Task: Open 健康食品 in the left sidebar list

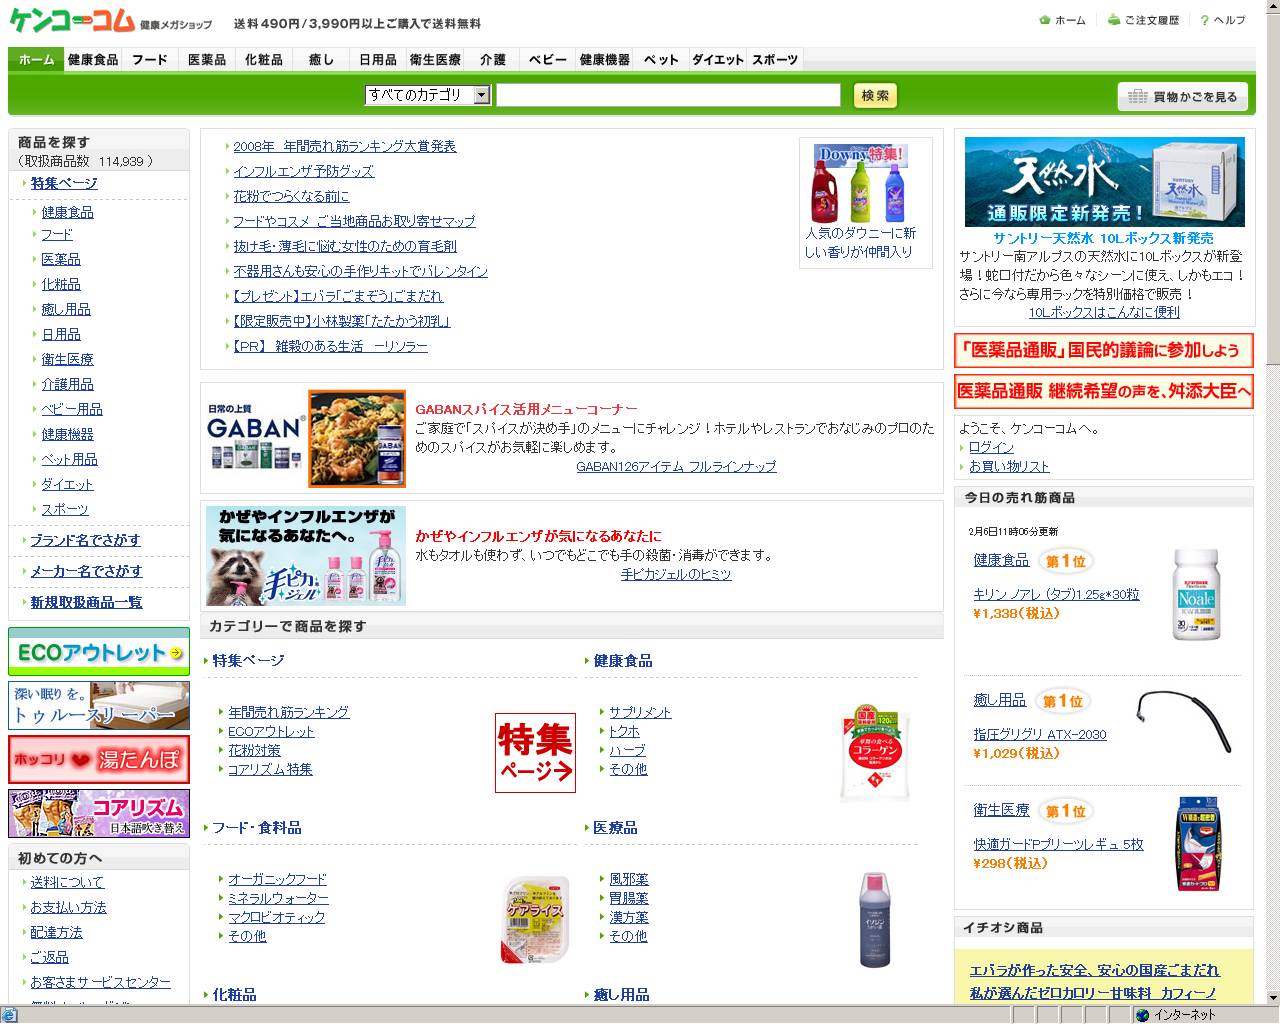Action: pos(67,212)
